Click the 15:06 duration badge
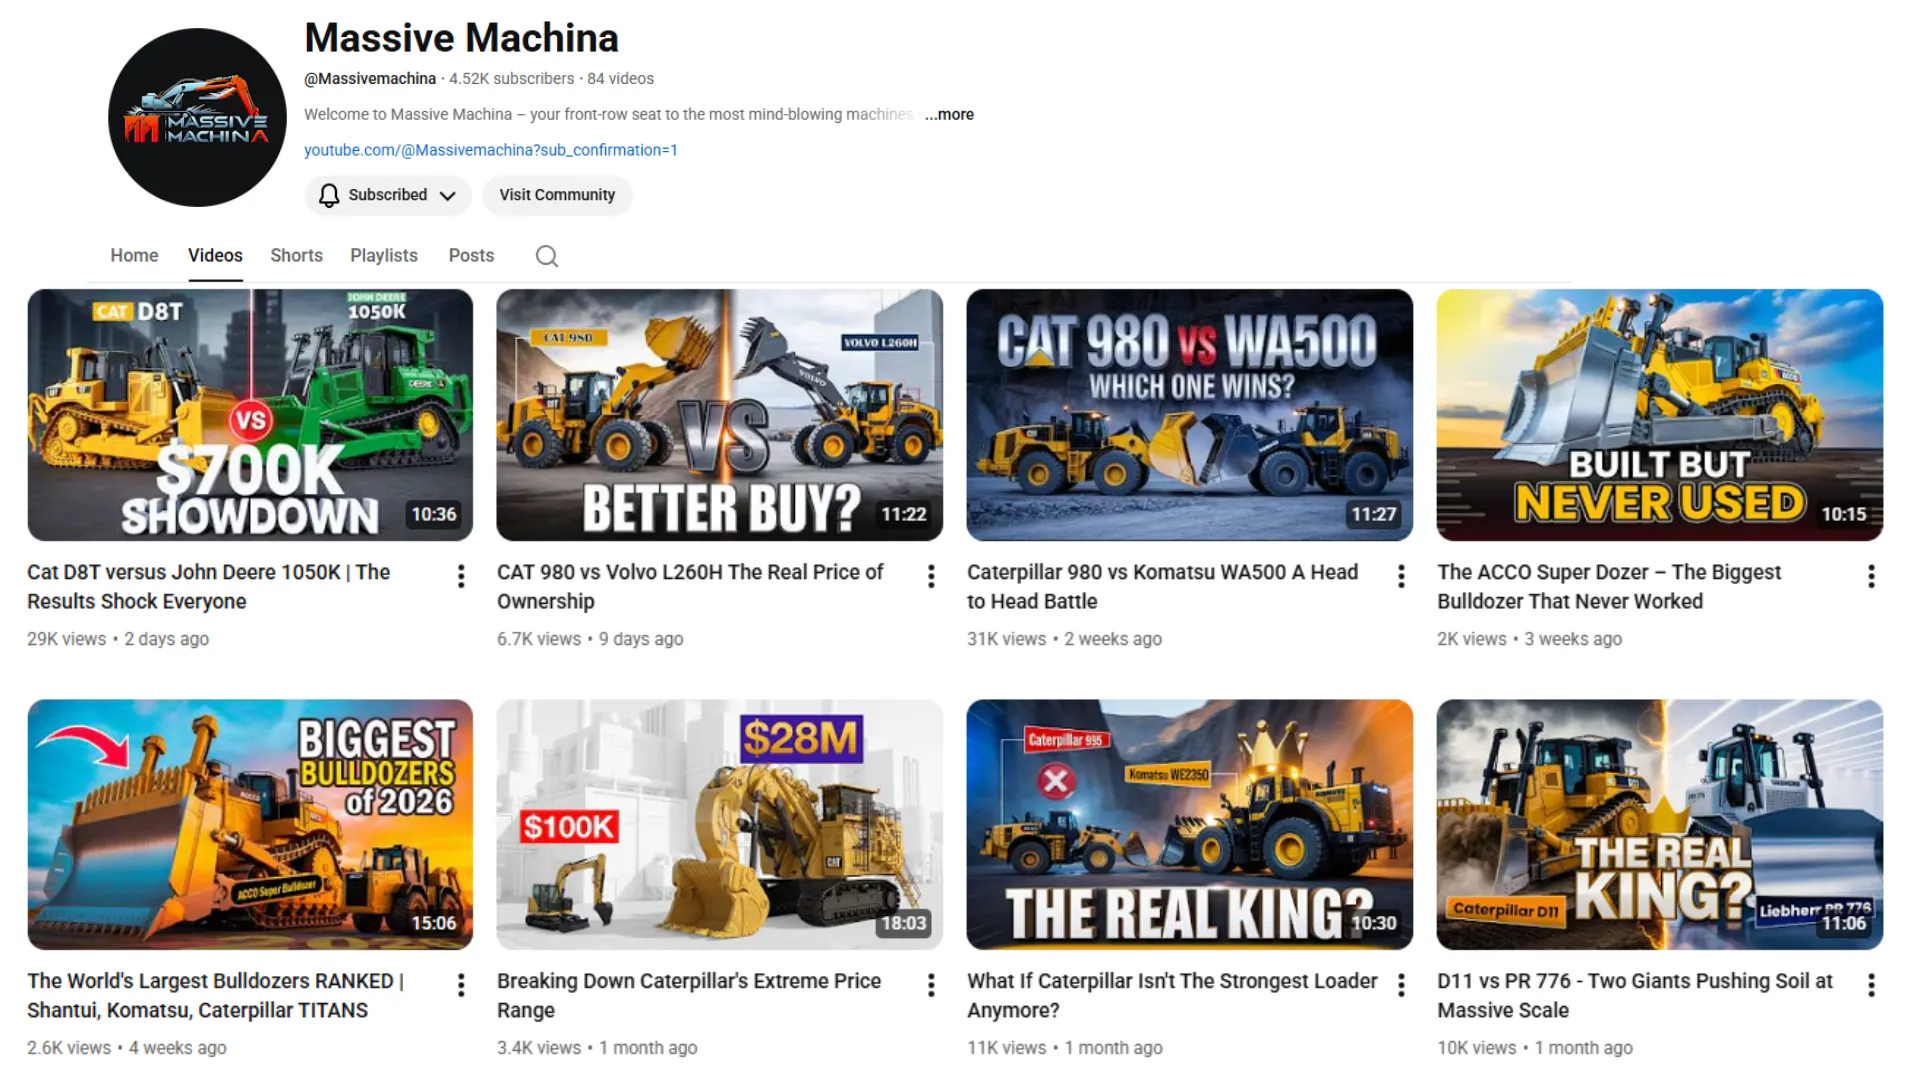This screenshot has height=1080, width=1920. 434,923
